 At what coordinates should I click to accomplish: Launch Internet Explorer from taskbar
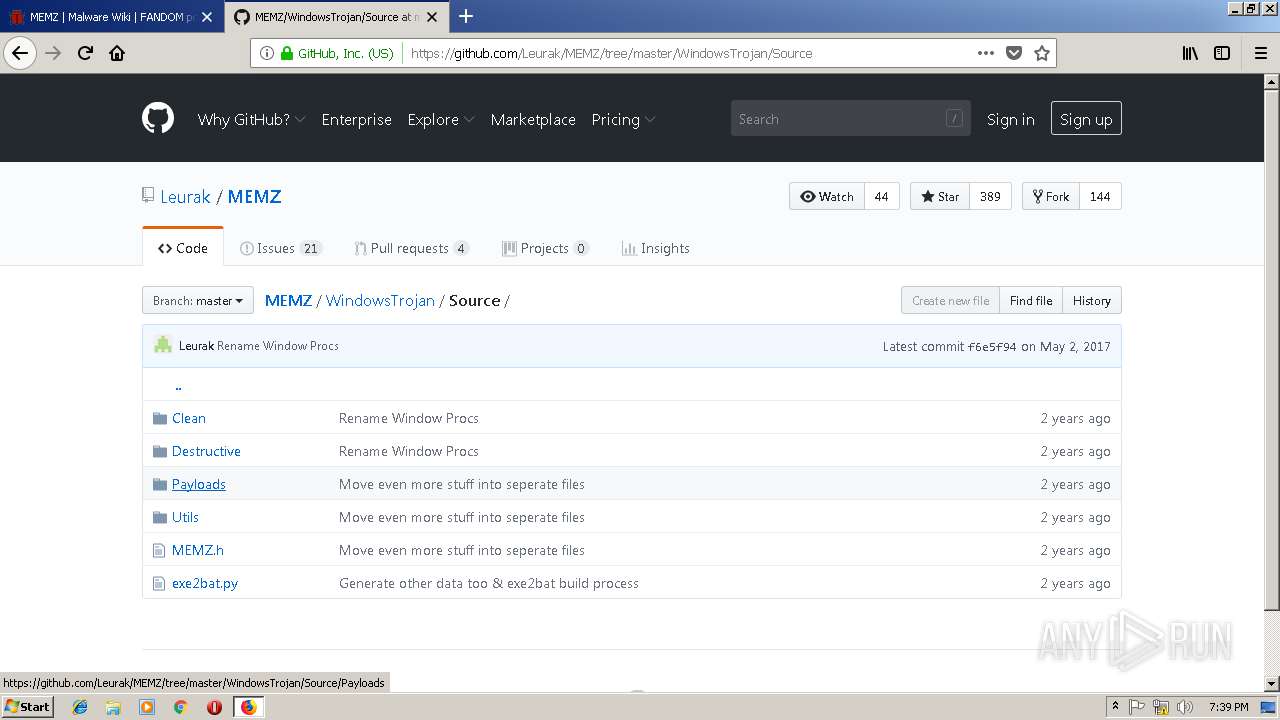[x=80, y=707]
